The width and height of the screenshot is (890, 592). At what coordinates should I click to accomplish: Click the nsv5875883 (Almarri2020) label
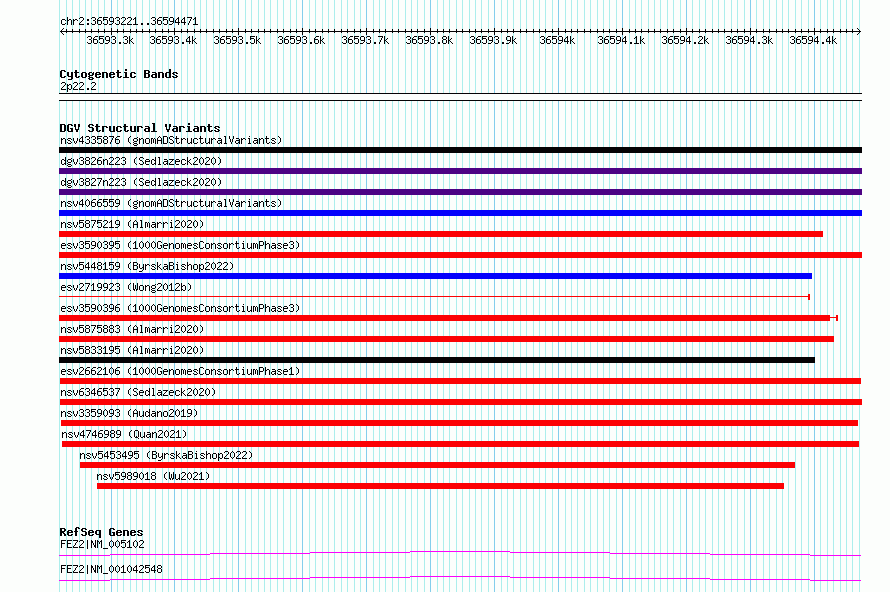point(132,329)
